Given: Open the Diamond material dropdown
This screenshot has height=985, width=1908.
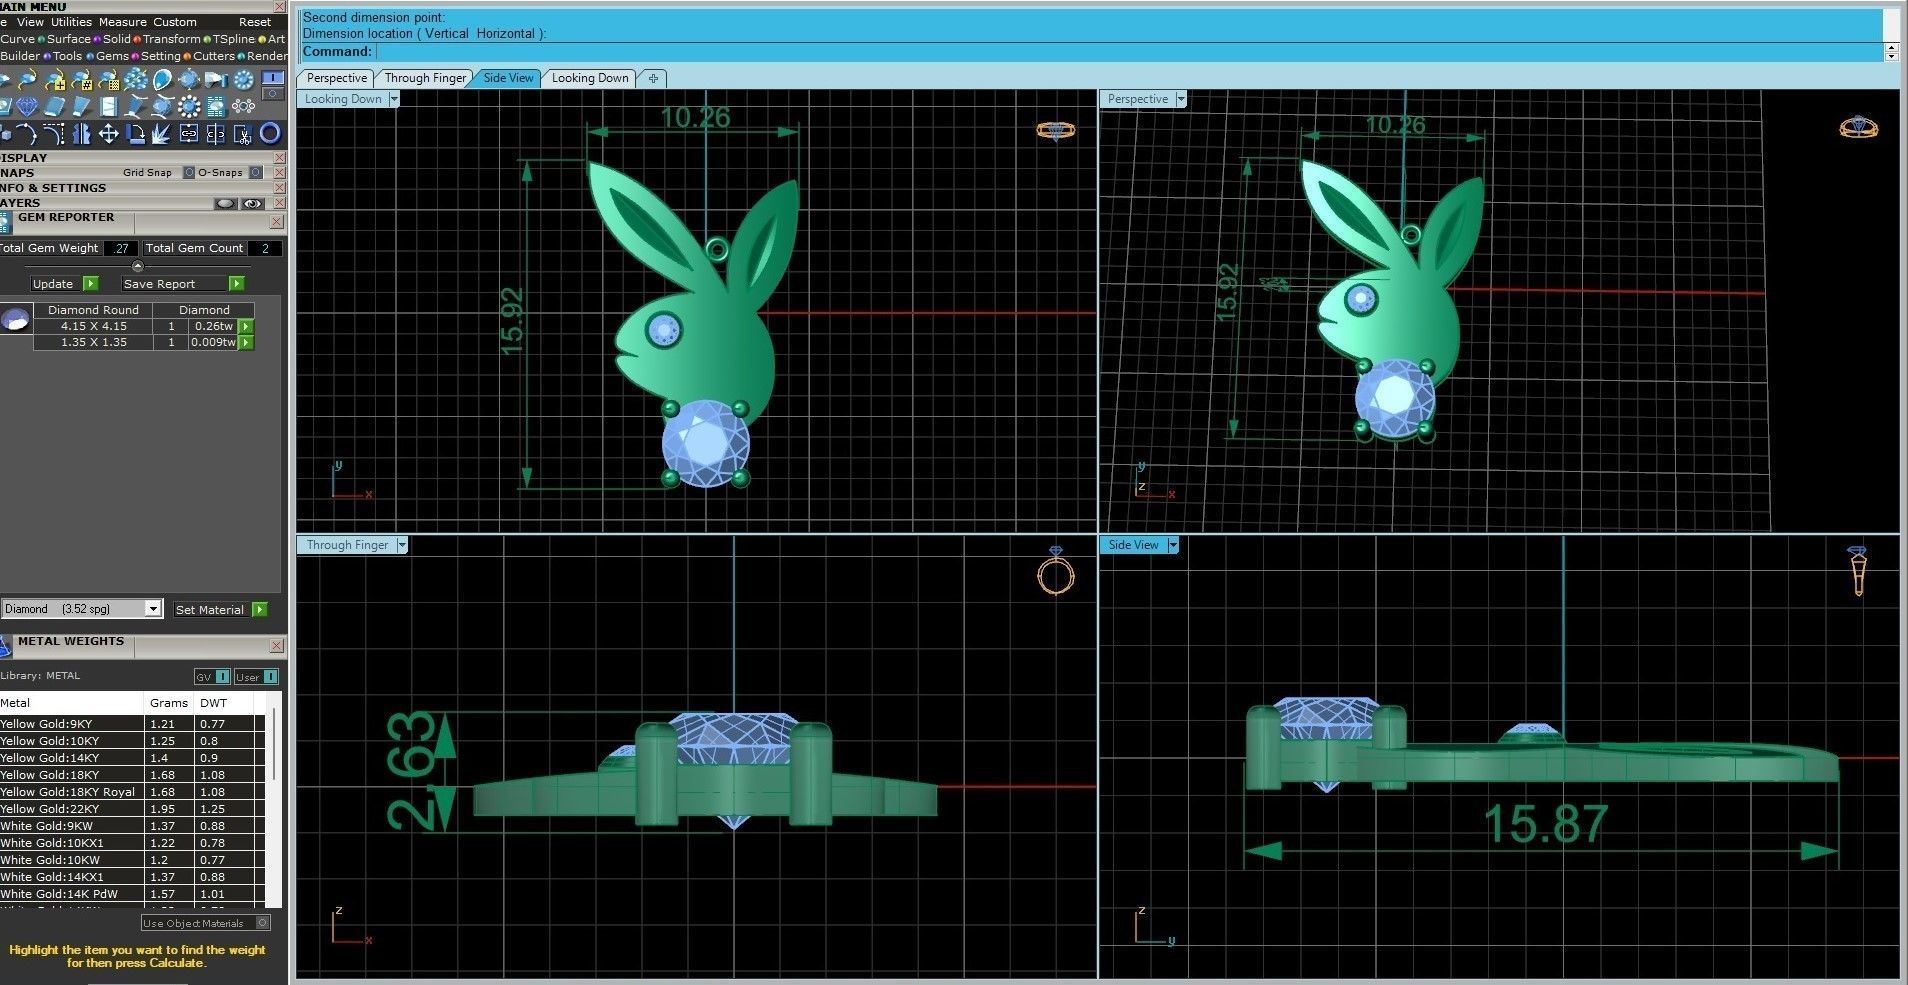Looking at the screenshot, I should coord(153,609).
